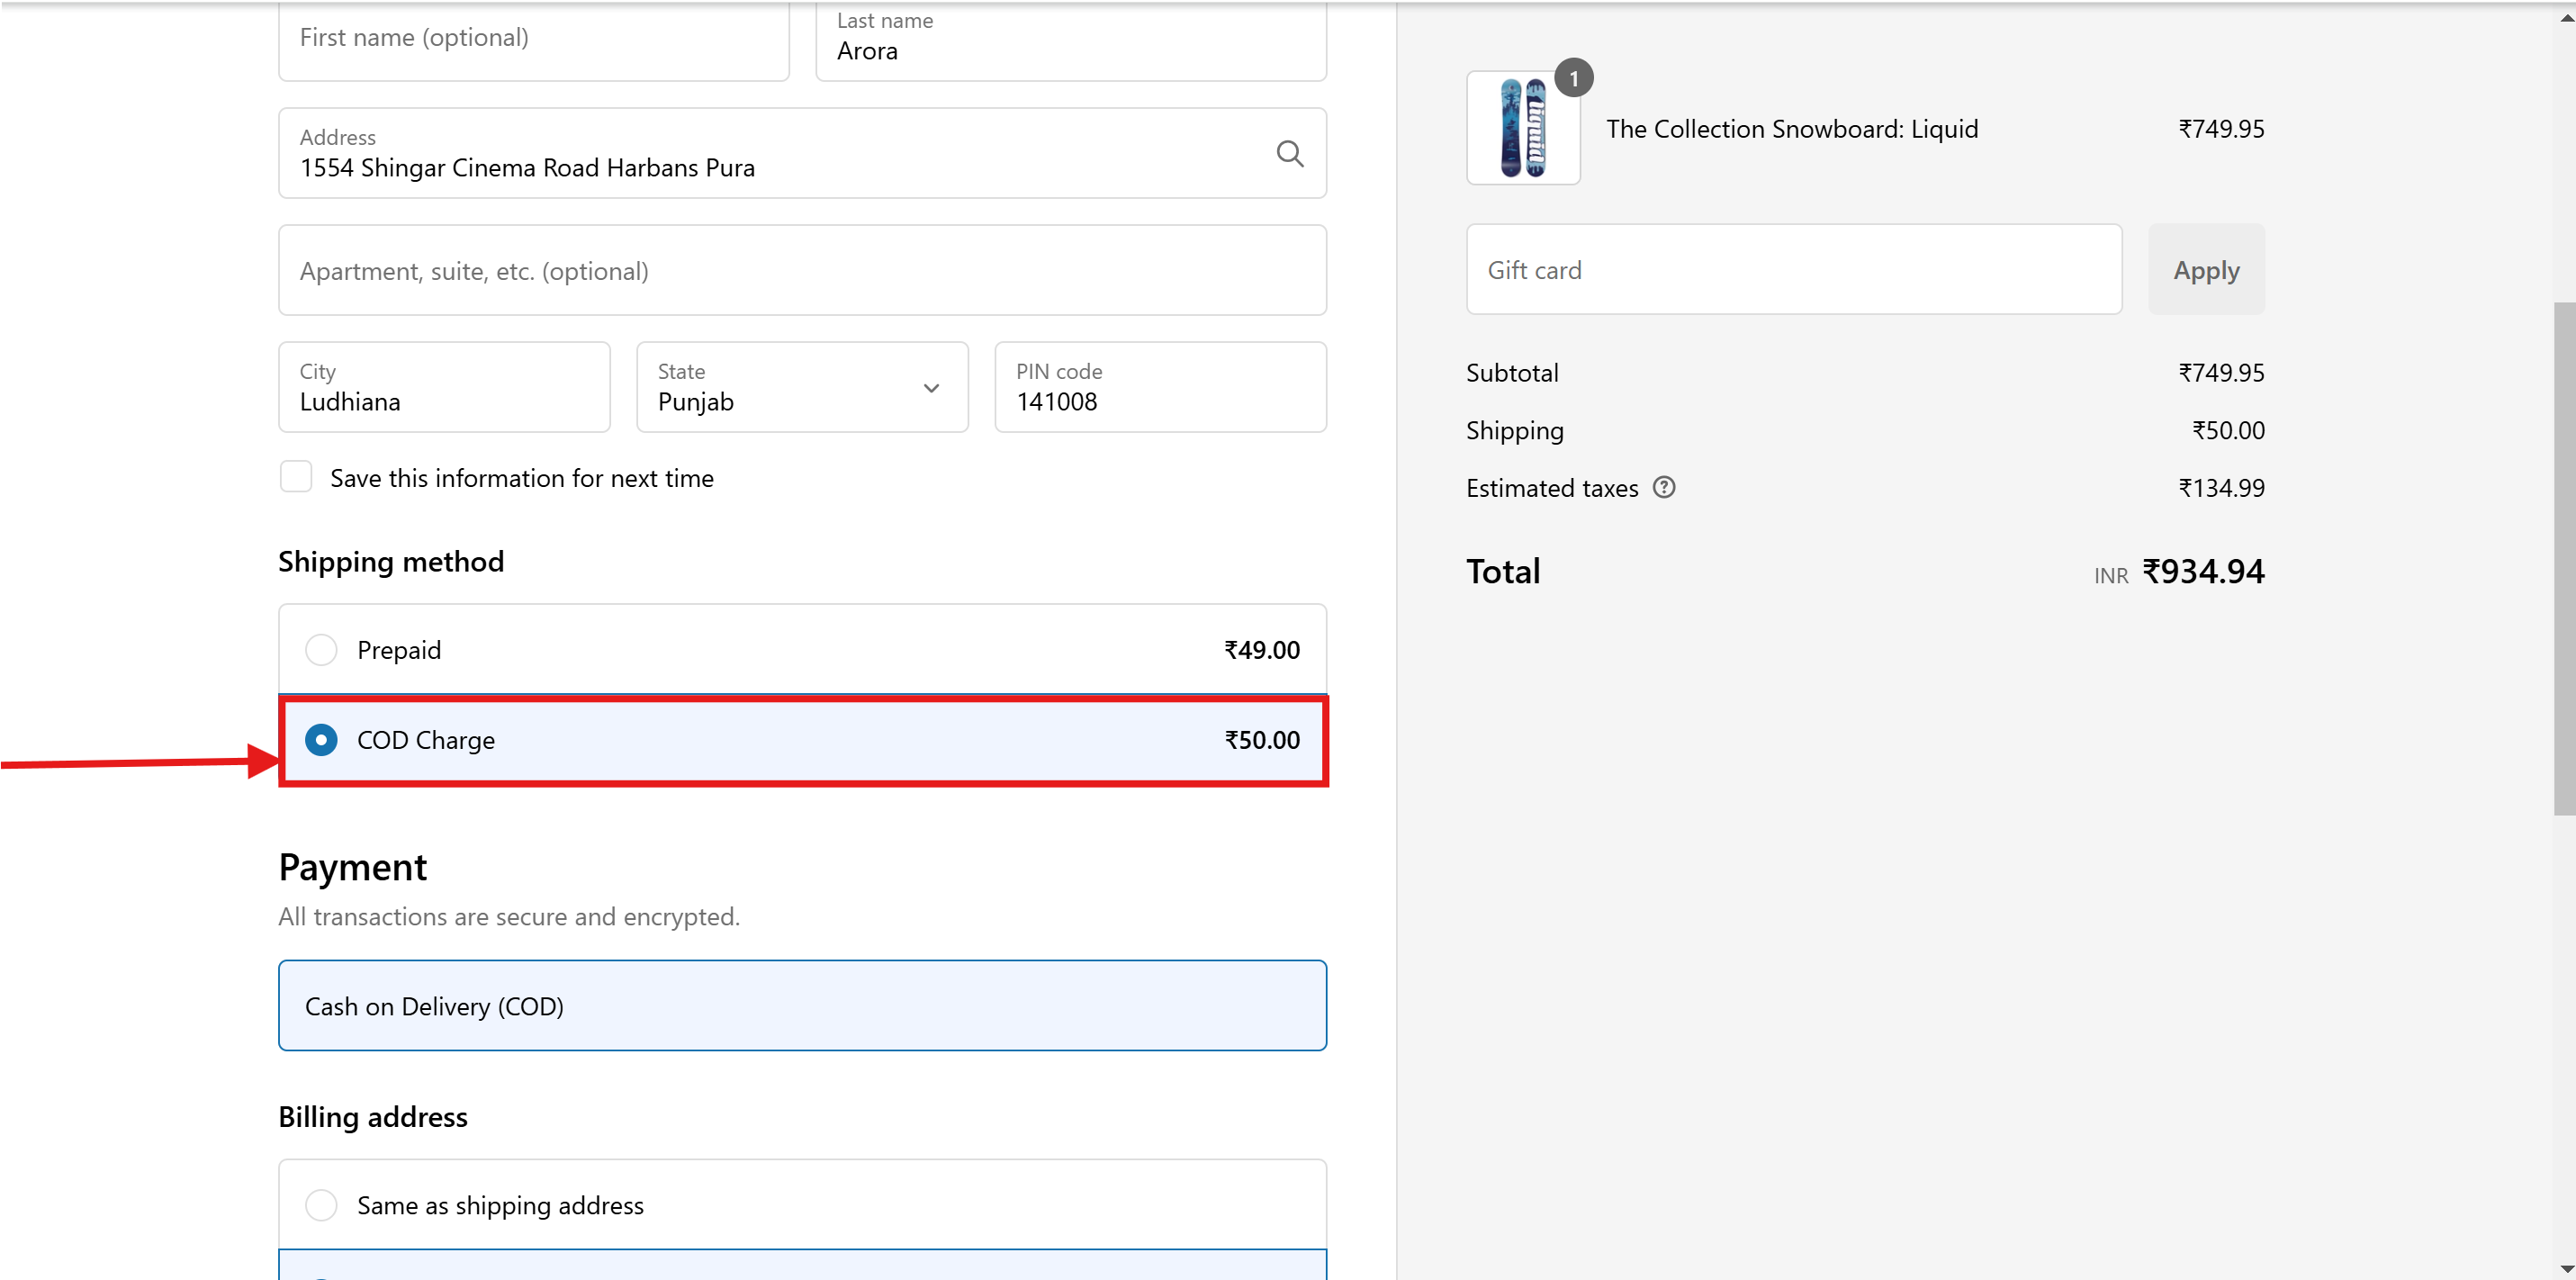Select the Prepaid shipping method

321,650
